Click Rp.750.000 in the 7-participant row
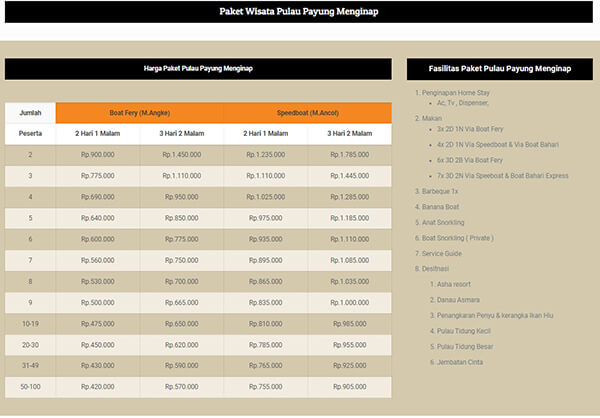This screenshot has height=418, width=600. click(x=182, y=260)
